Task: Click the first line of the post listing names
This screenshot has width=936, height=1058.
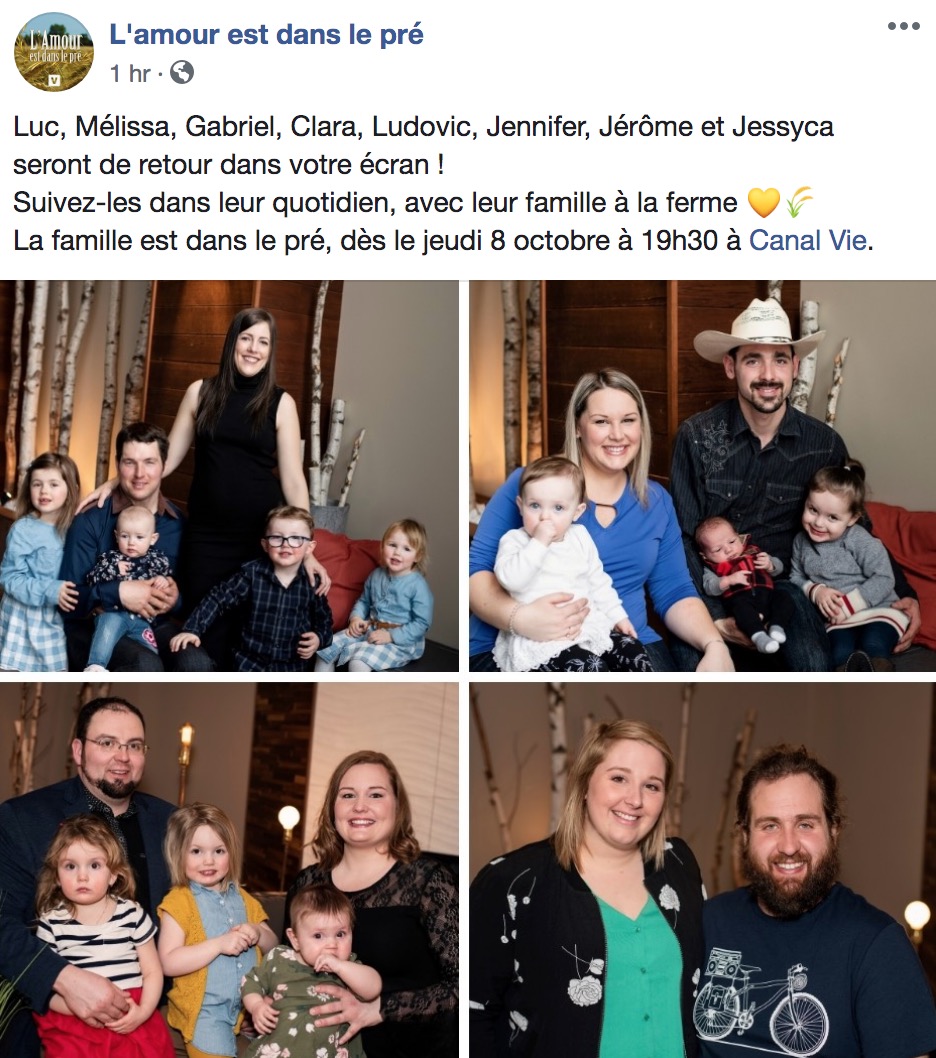Action: 423,127
